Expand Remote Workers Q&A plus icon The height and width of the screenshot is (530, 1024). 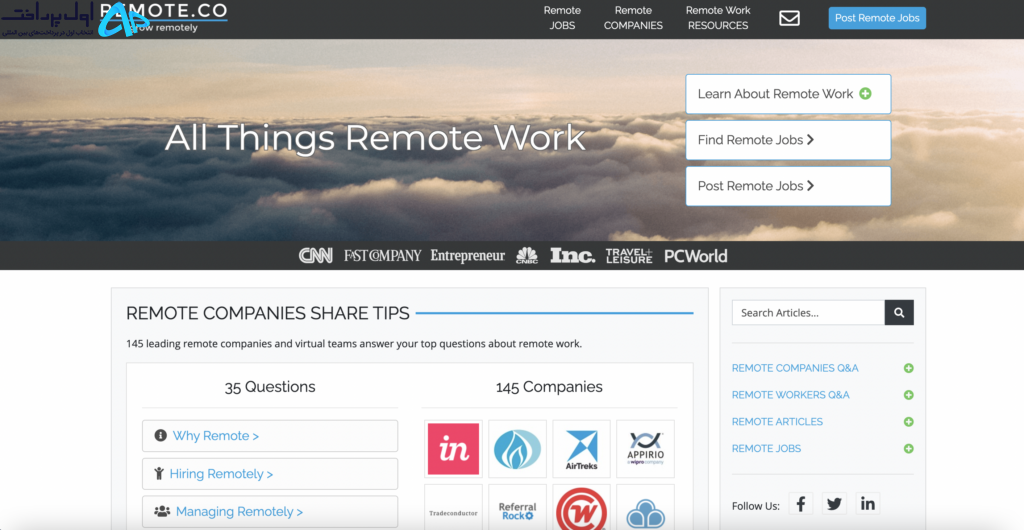click(x=908, y=395)
